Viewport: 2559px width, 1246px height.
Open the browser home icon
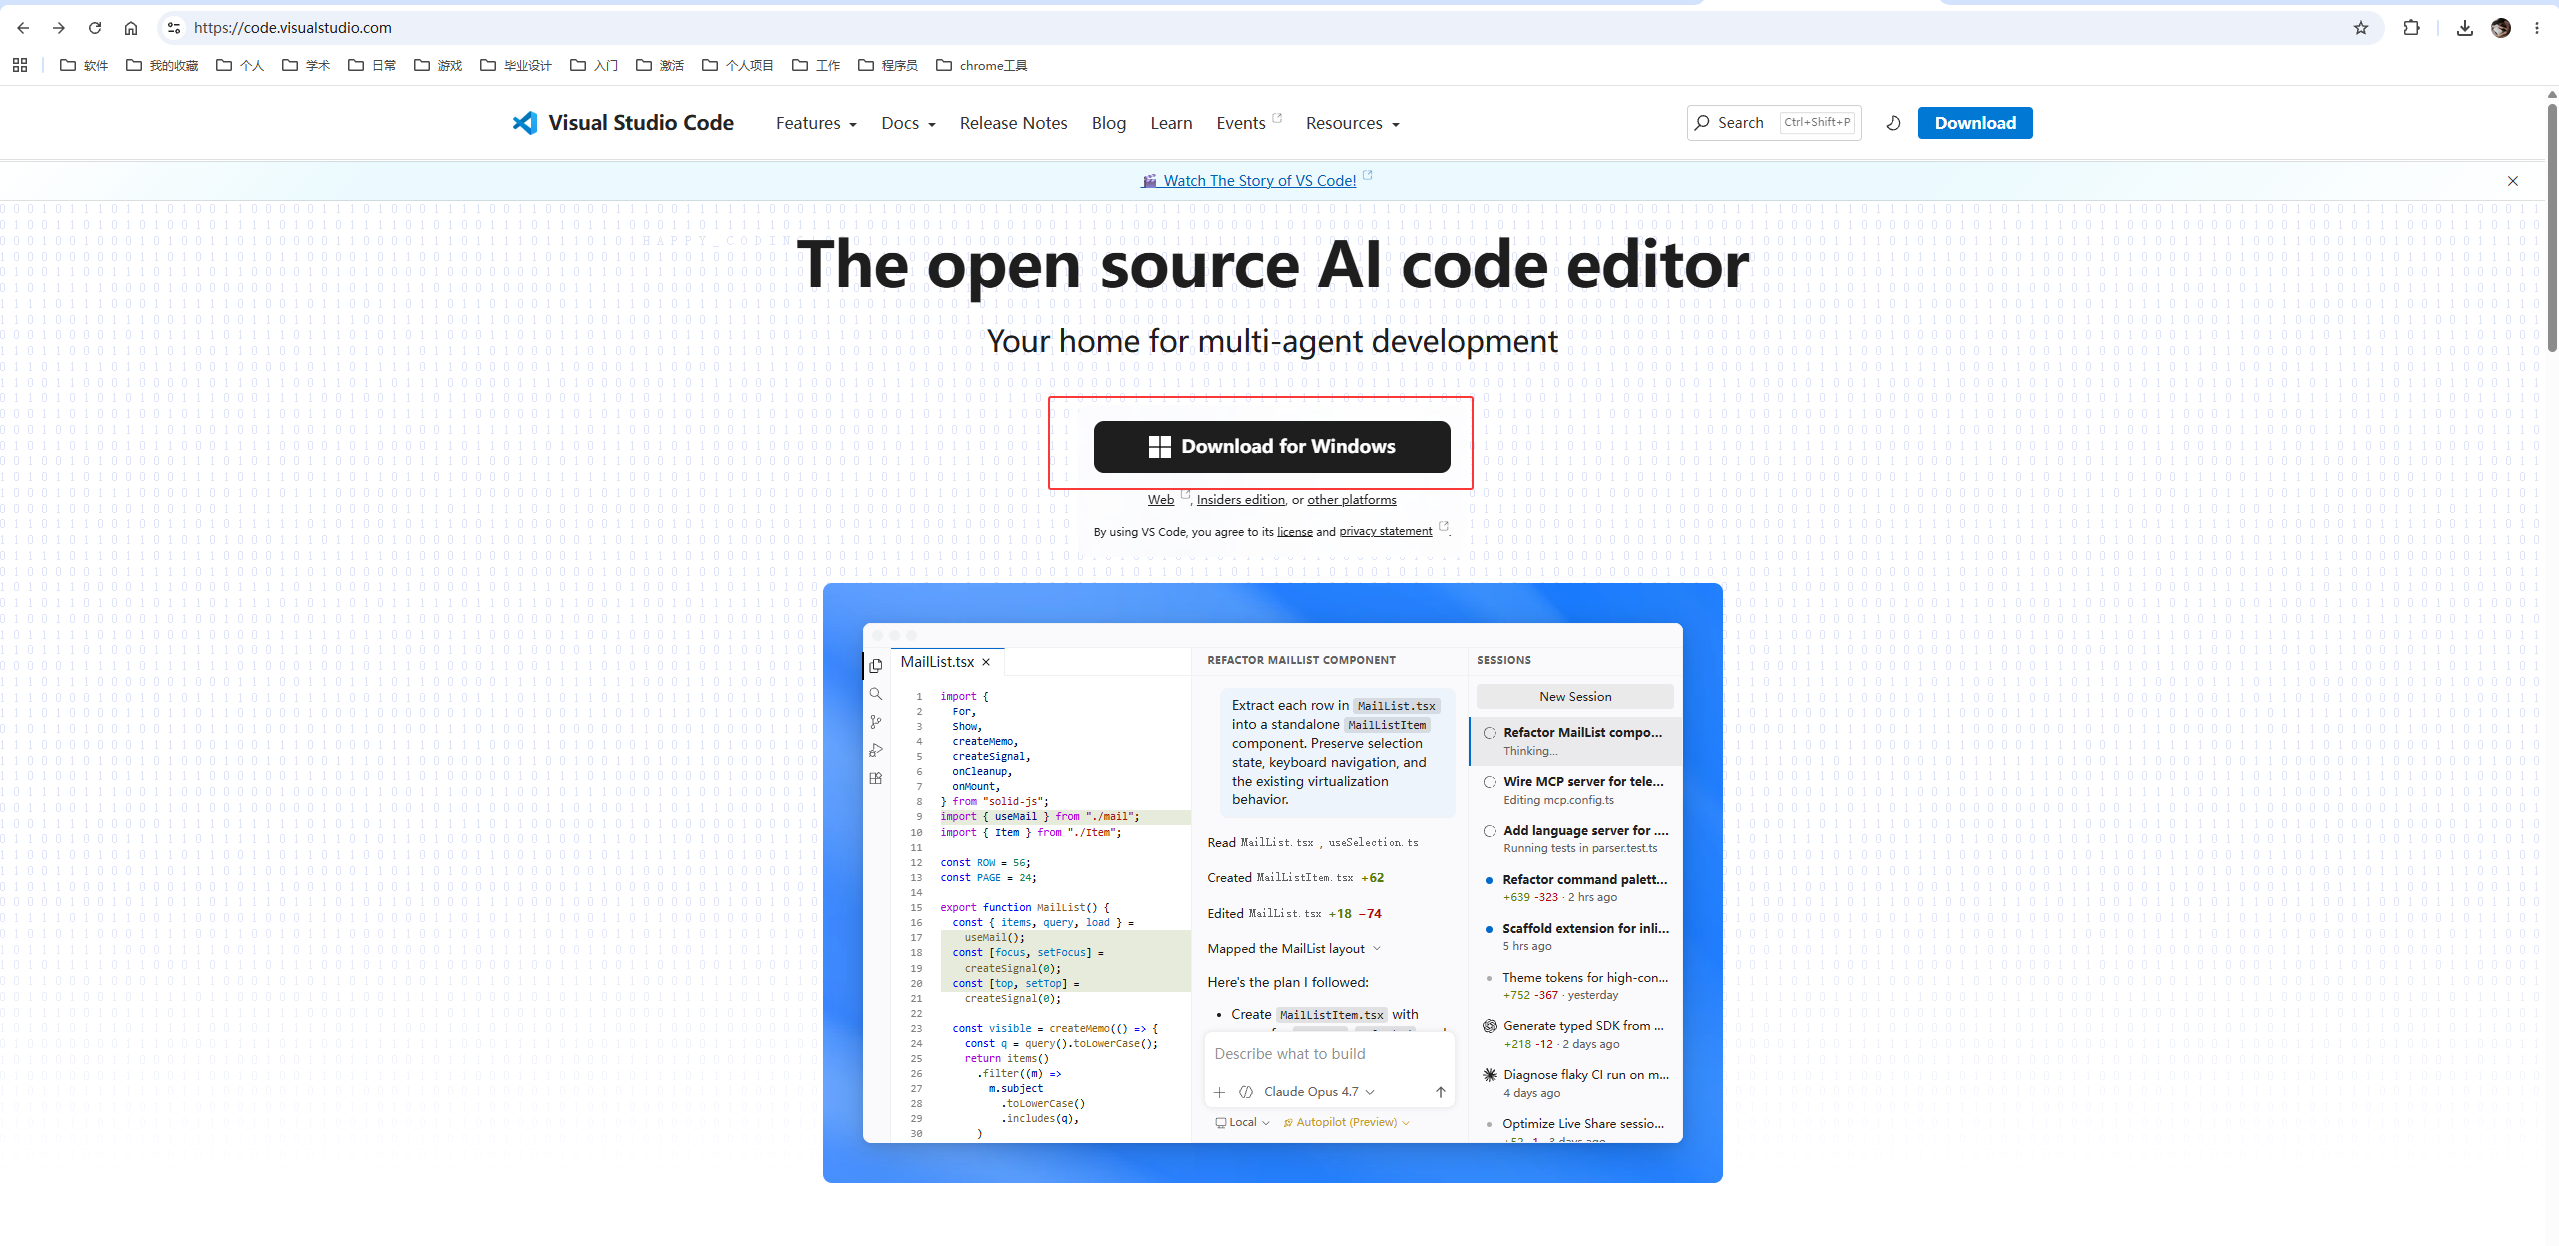pyautogui.click(x=131, y=28)
